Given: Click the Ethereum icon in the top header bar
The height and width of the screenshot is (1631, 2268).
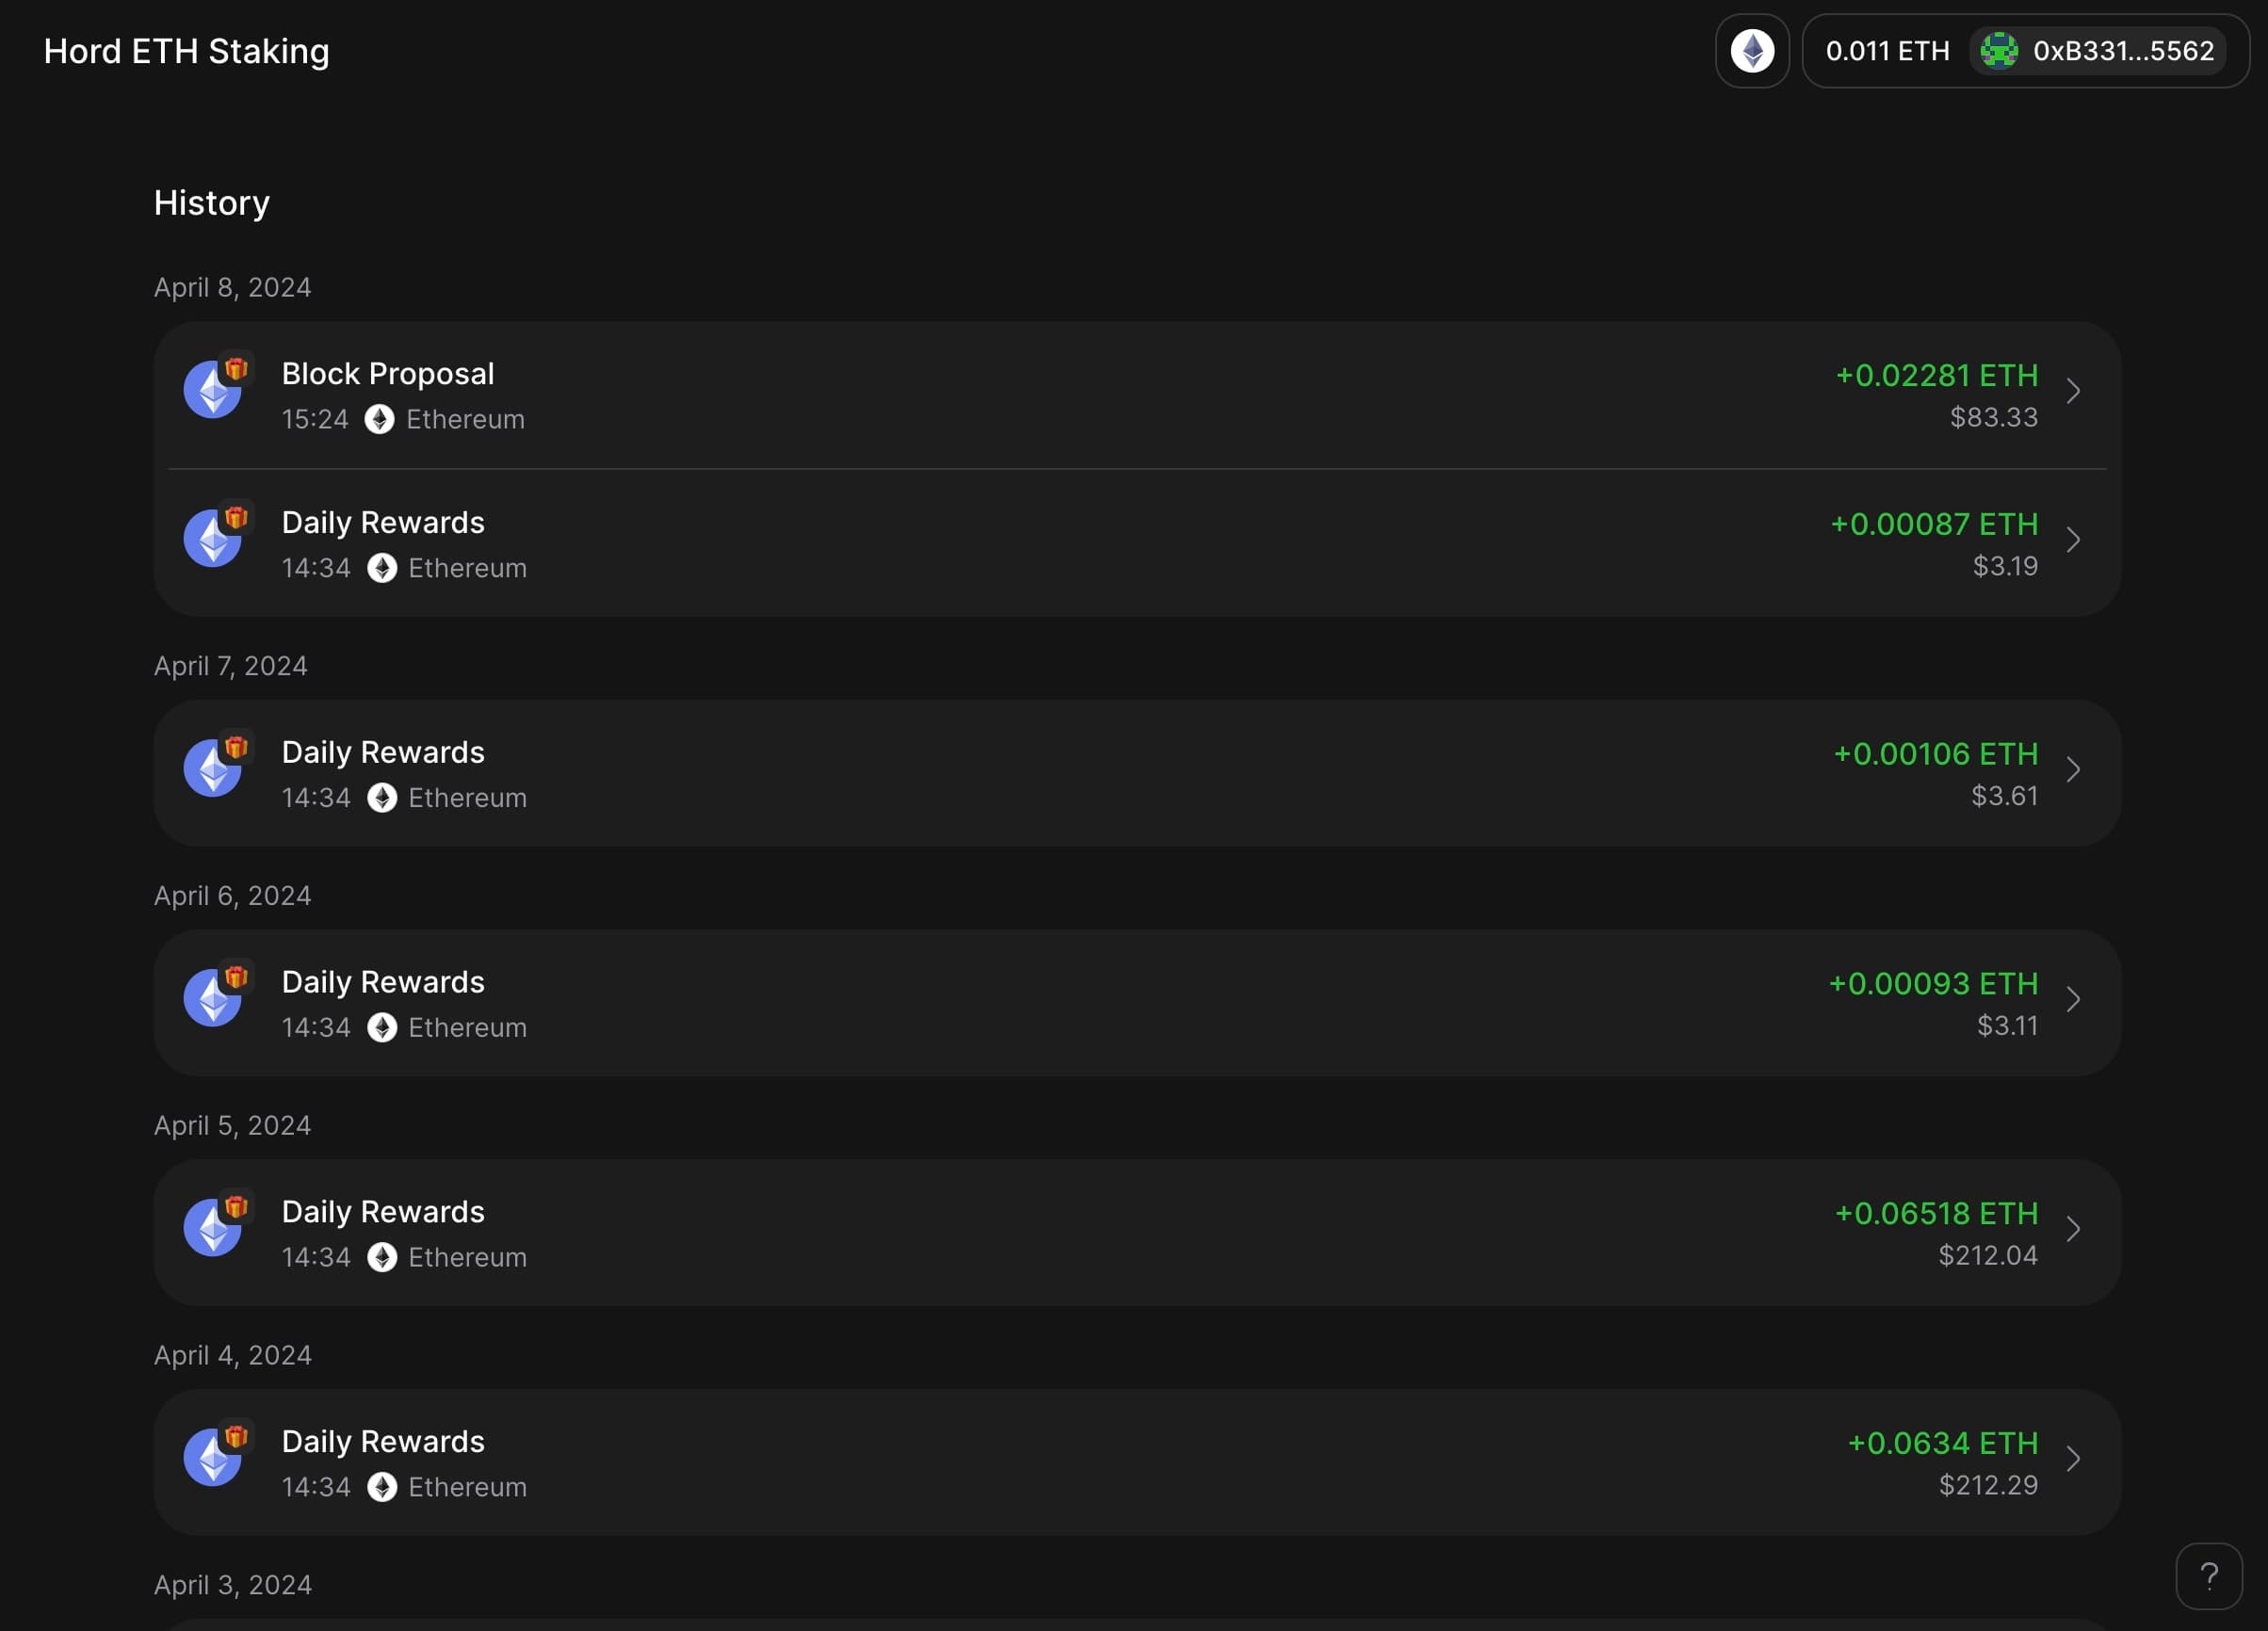Looking at the screenshot, I should pyautogui.click(x=1752, y=51).
